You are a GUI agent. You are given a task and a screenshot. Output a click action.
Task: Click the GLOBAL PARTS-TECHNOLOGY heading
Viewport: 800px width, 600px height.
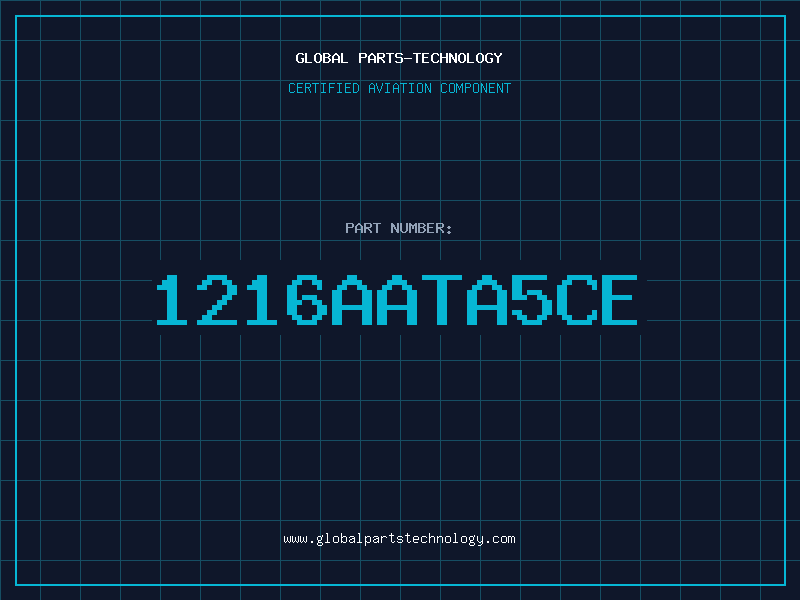coord(399,58)
